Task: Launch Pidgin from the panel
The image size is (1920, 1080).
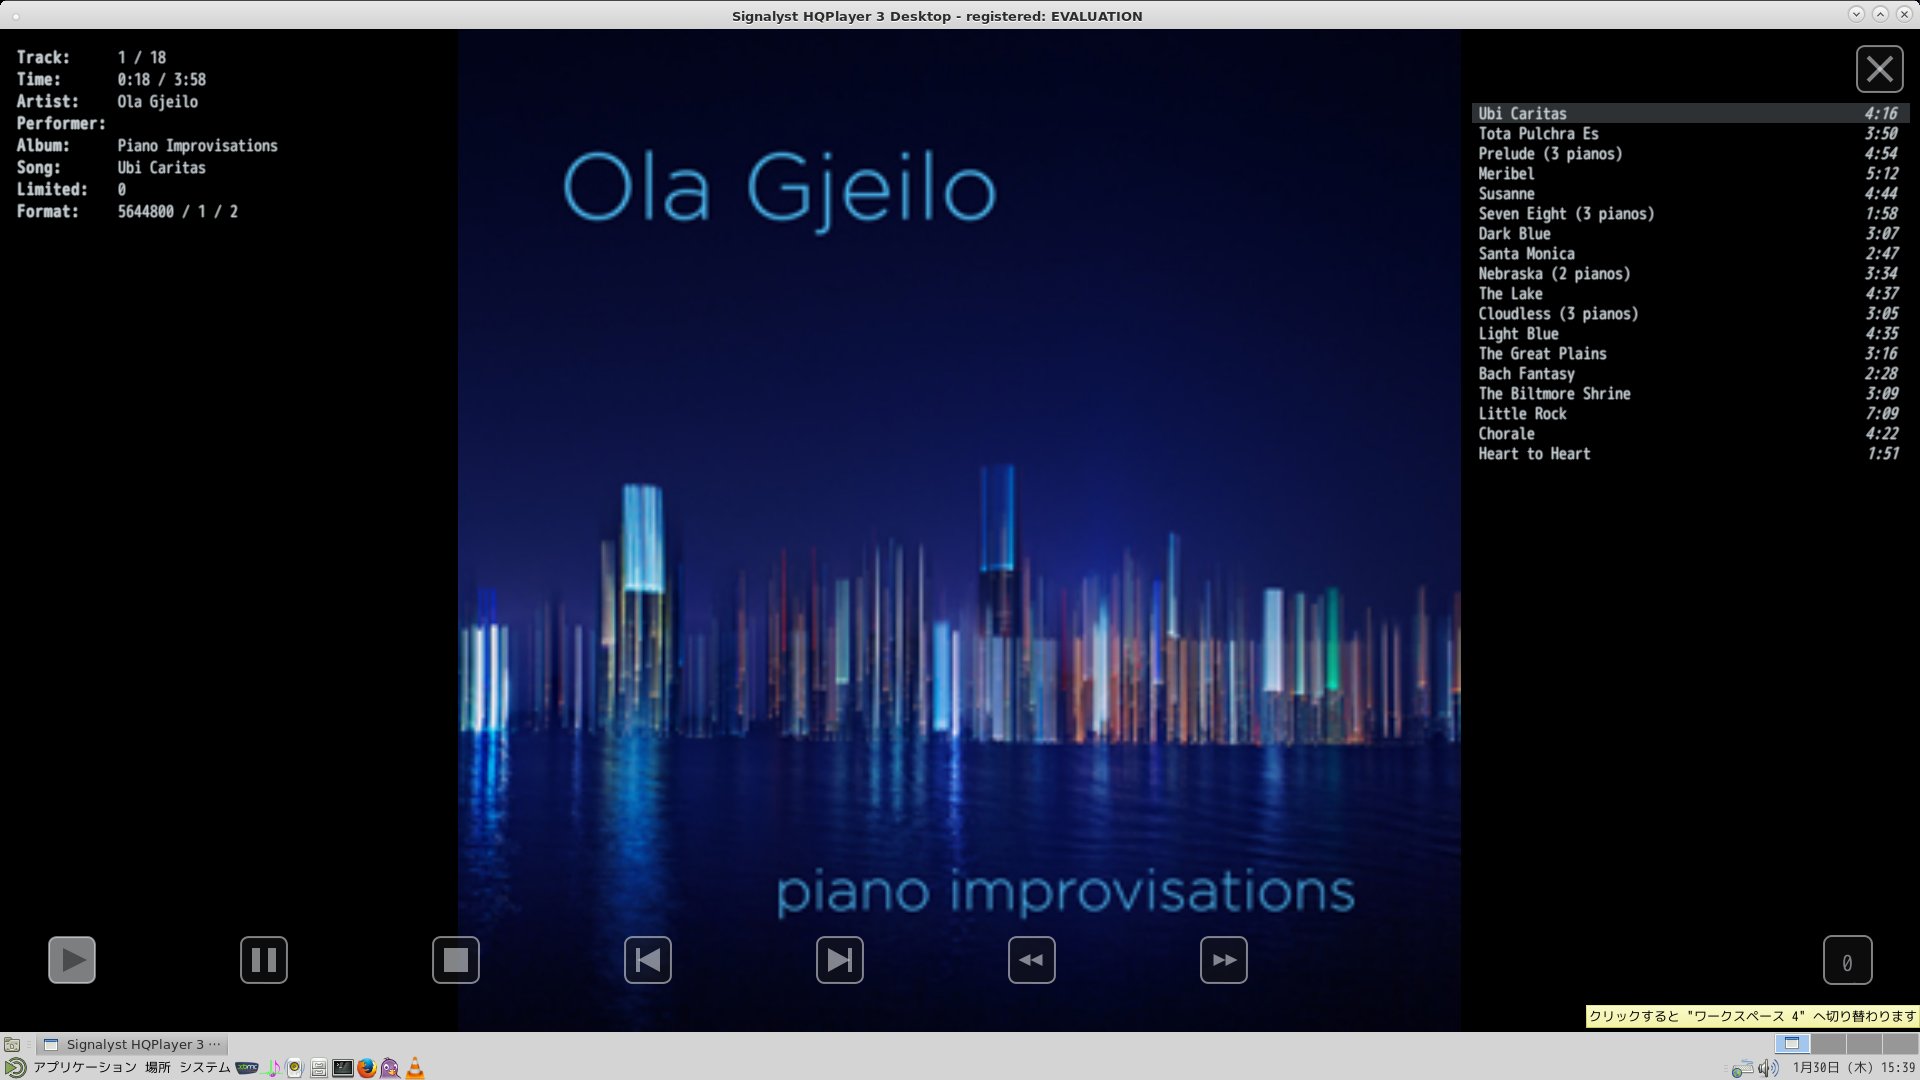Action: [390, 1068]
